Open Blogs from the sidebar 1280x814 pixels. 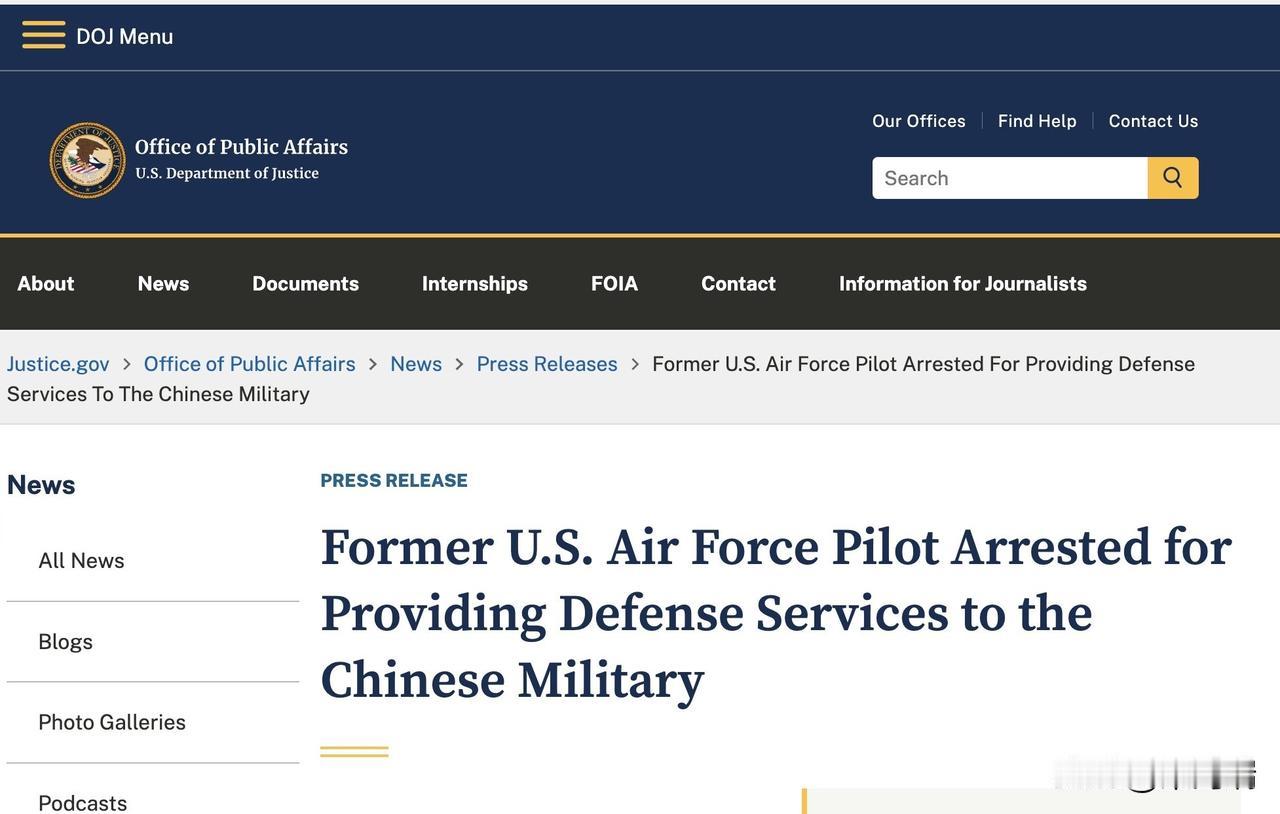pos(65,641)
